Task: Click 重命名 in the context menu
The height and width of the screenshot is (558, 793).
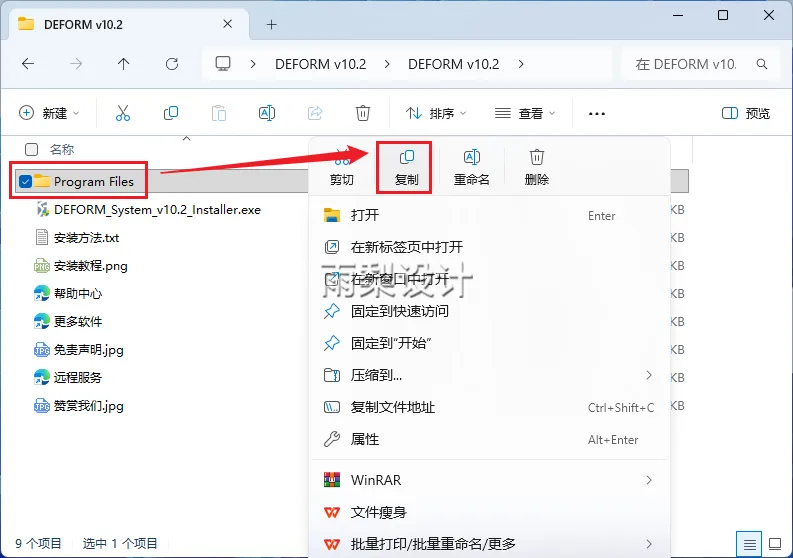Action: (471, 167)
